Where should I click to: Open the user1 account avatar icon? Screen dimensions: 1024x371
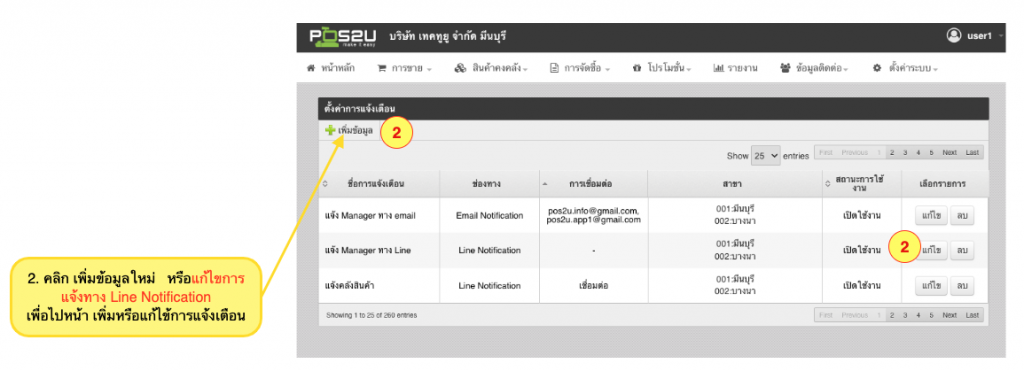(953, 35)
